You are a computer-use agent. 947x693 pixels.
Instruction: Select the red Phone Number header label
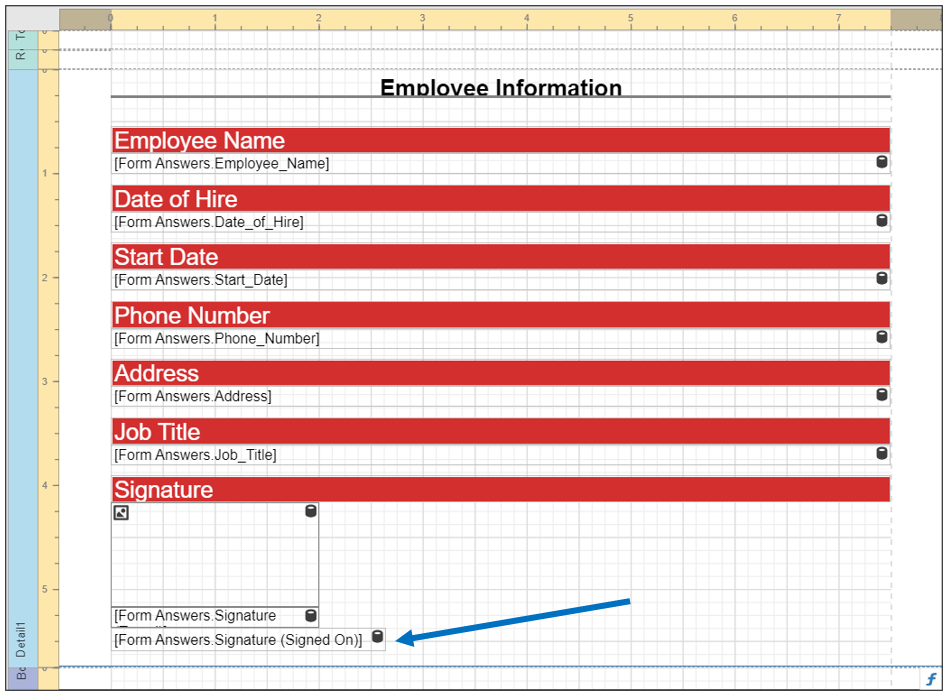(501, 315)
